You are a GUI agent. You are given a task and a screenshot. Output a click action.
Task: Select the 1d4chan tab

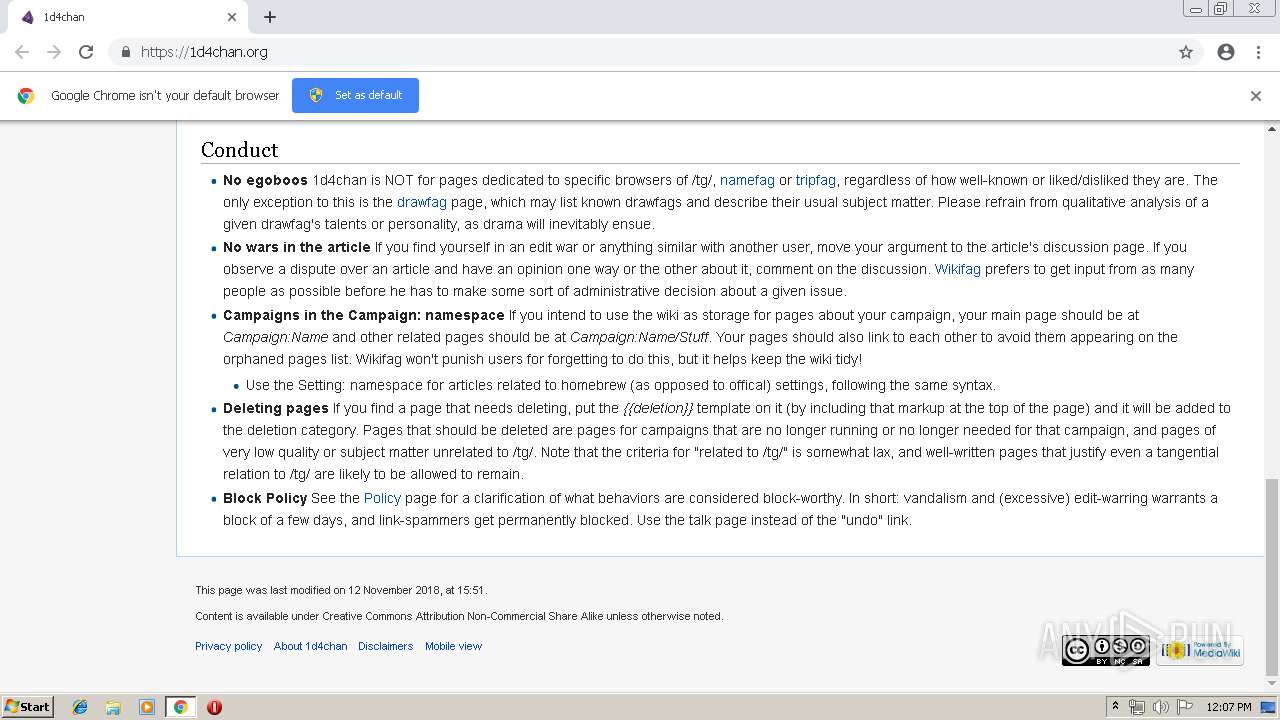tap(128, 17)
